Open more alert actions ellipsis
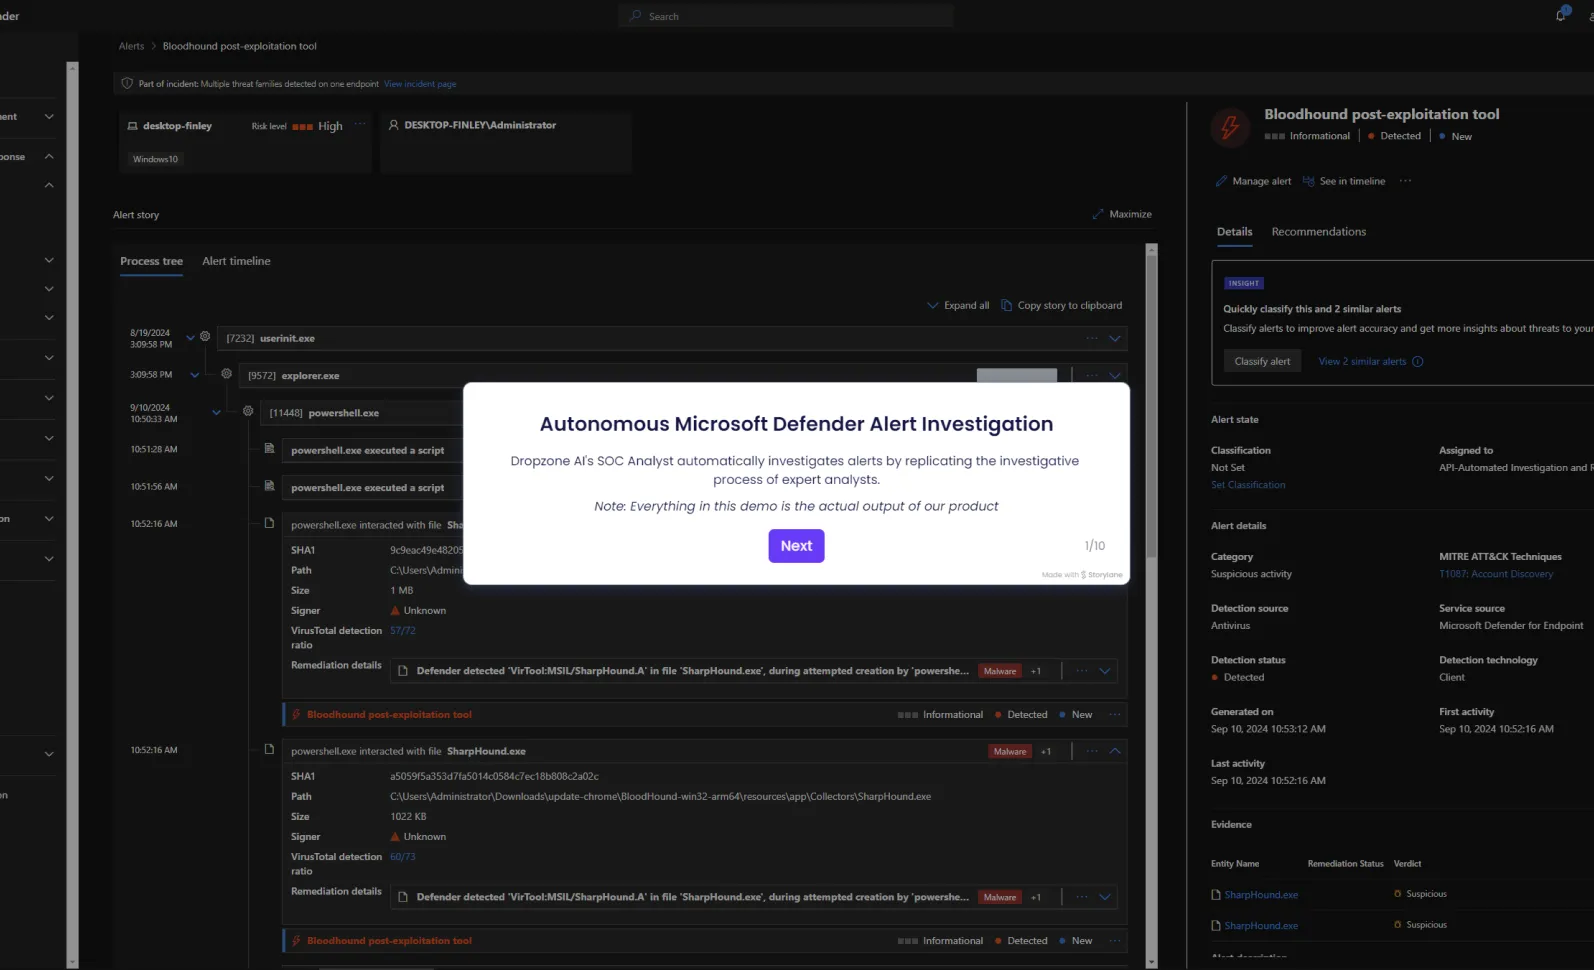 pyautogui.click(x=1405, y=181)
